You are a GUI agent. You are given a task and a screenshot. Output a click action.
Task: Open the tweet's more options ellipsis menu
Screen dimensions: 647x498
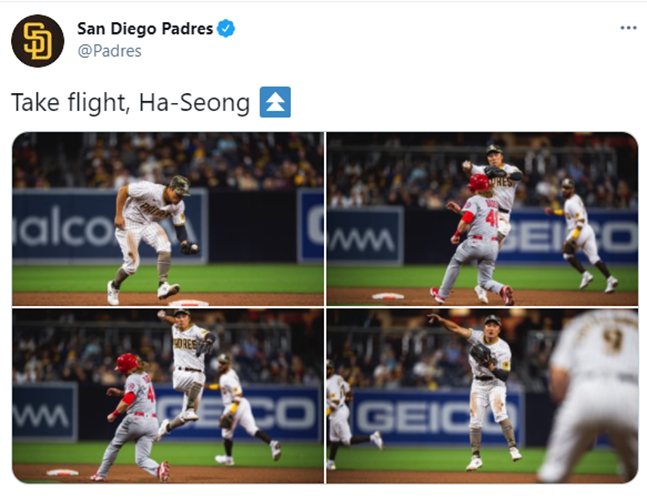click(628, 28)
